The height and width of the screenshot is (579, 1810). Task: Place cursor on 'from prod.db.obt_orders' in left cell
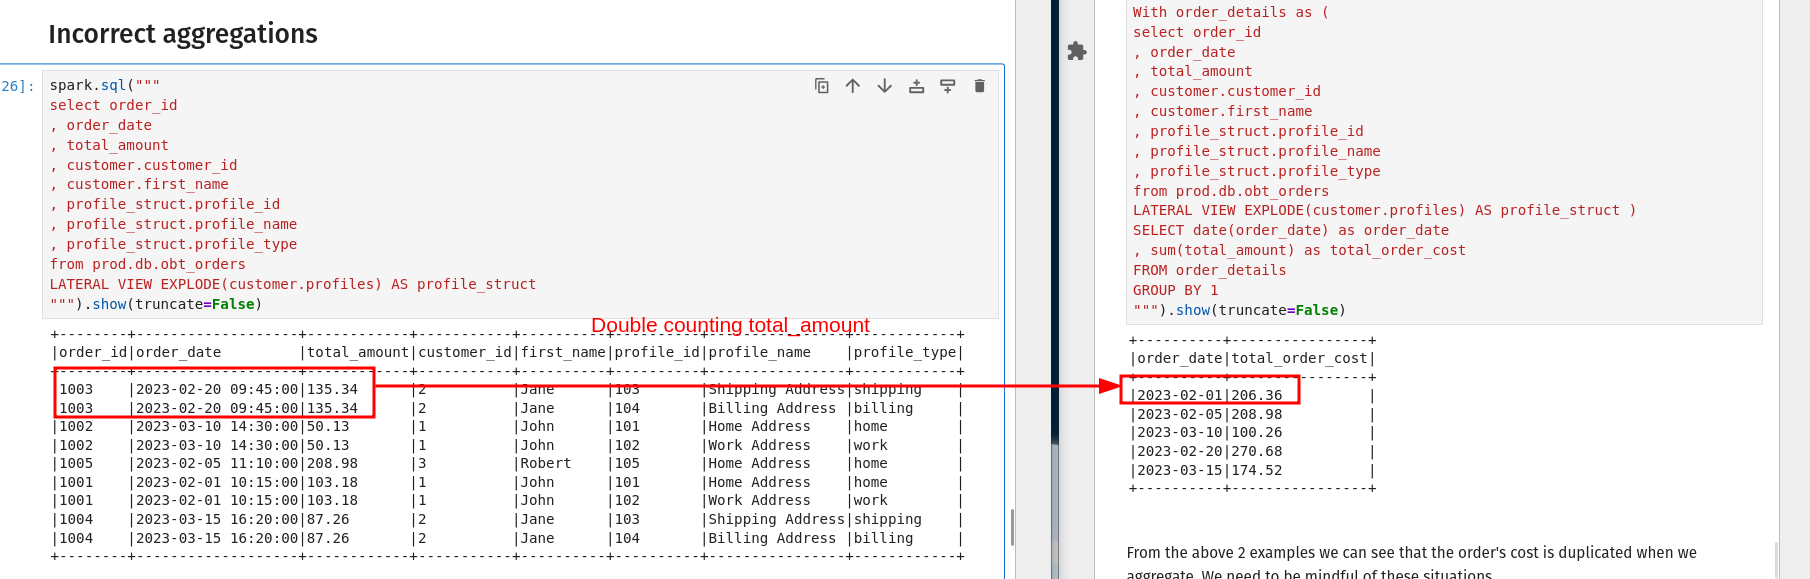pos(148,264)
